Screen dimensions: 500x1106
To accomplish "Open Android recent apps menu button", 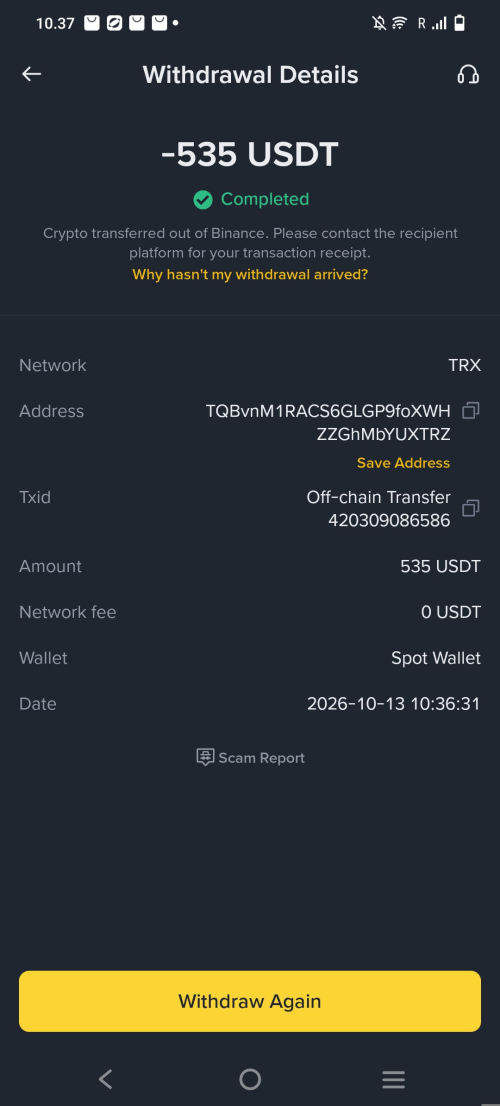I will point(394,1078).
